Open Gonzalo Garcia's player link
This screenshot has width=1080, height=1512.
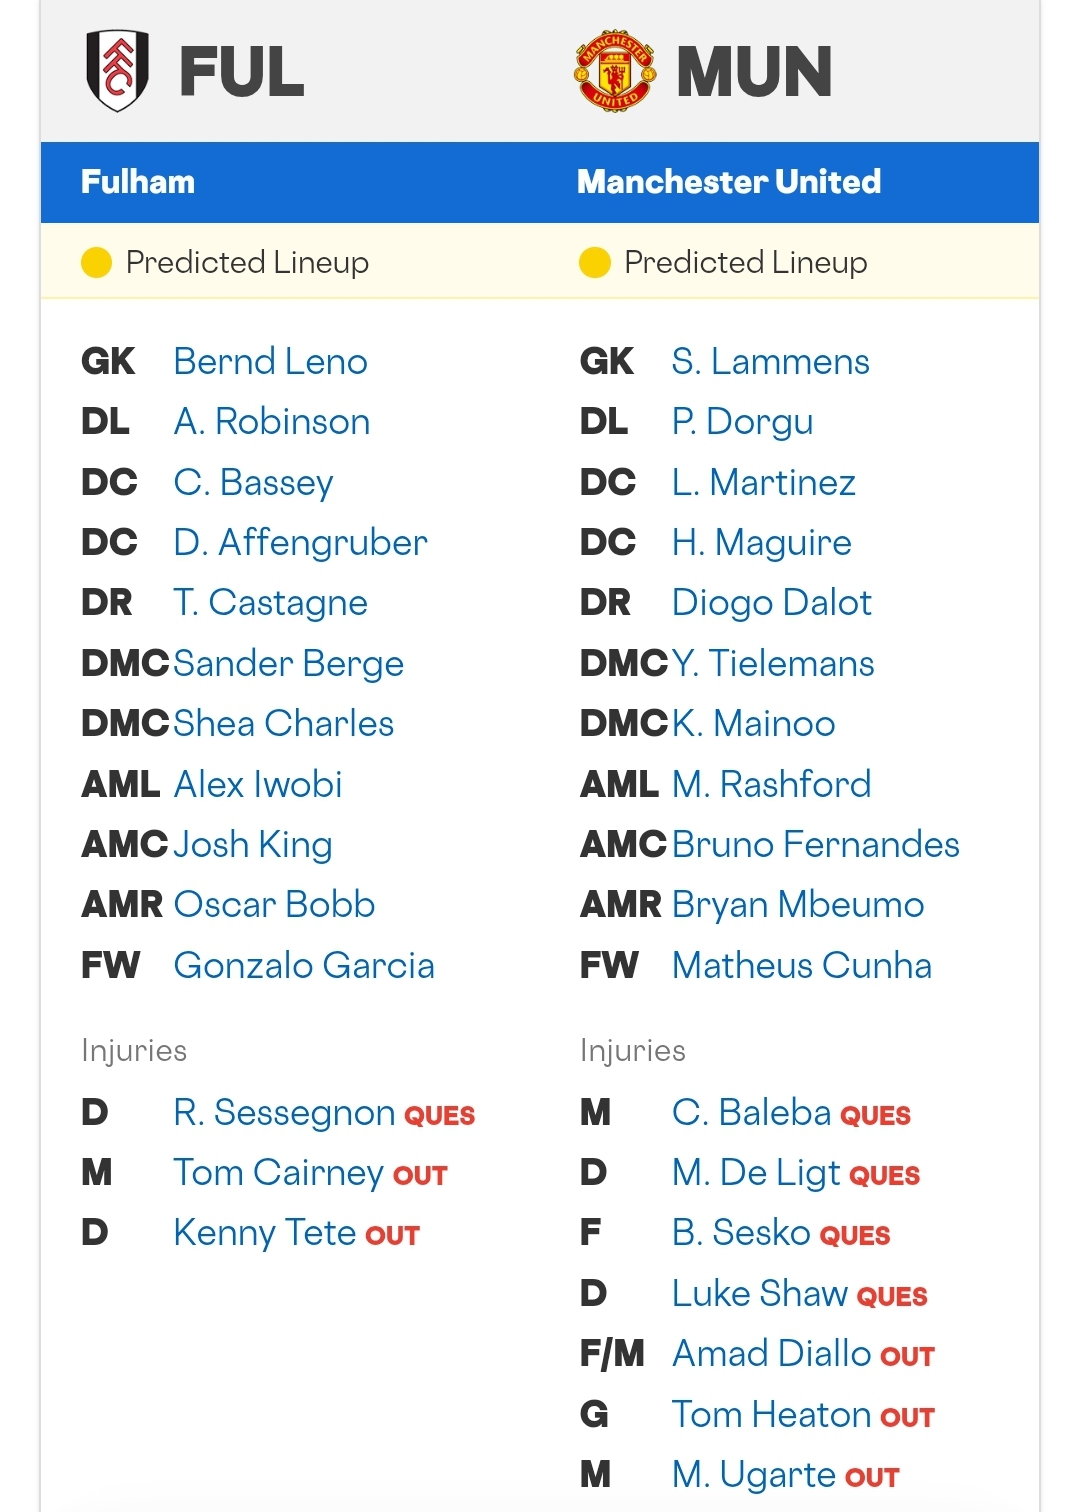(304, 965)
